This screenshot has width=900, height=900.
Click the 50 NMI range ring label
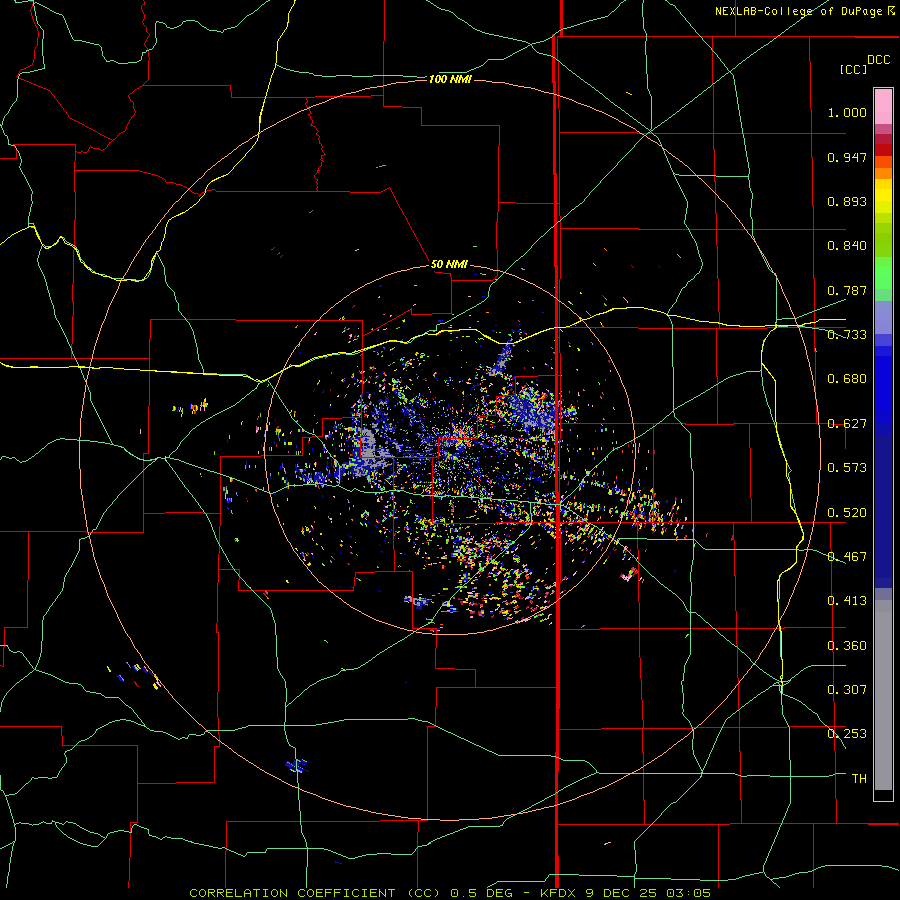pos(449,264)
